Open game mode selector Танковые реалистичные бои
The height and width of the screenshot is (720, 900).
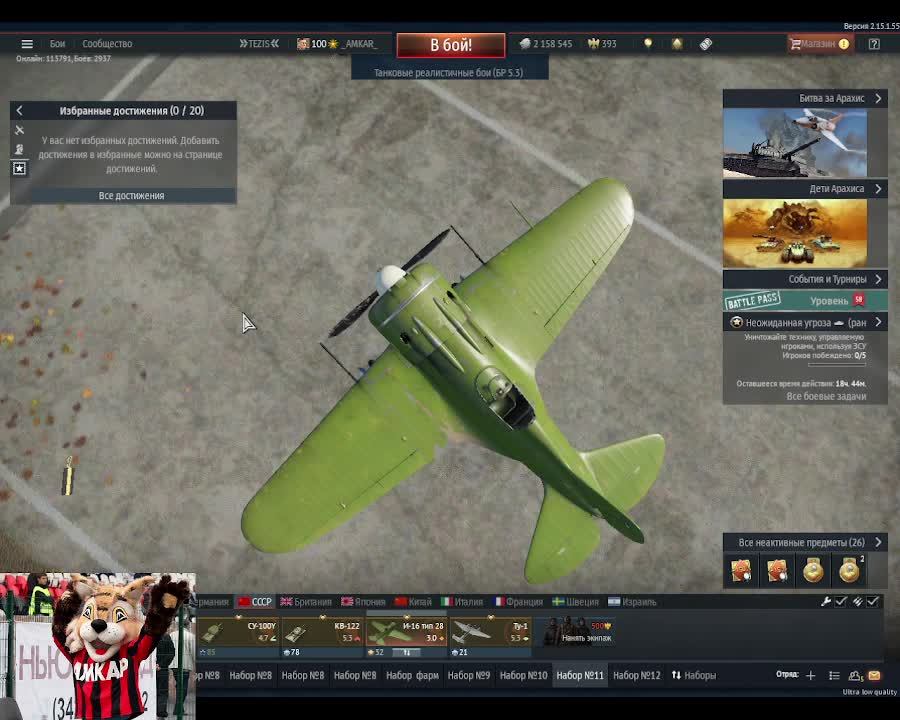[449, 72]
